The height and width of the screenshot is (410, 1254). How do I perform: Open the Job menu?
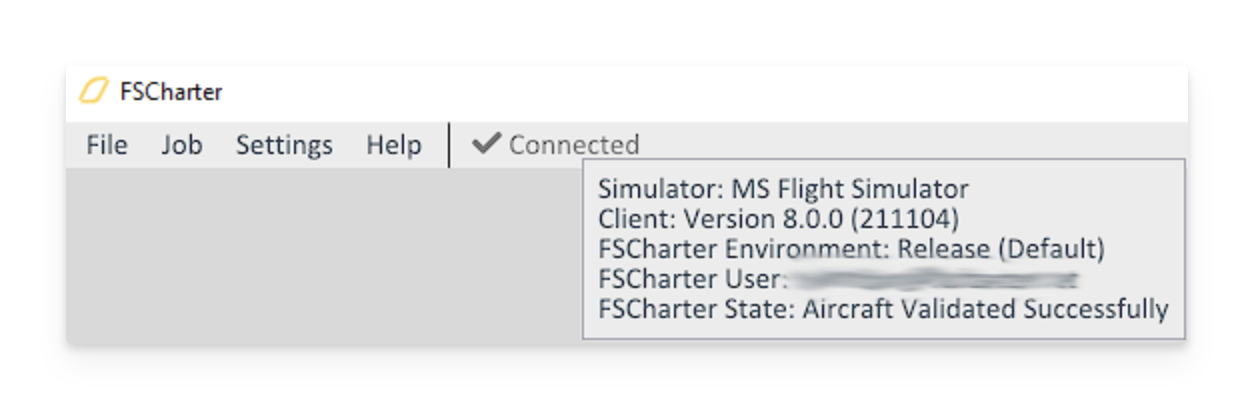[x=182, y=145]
